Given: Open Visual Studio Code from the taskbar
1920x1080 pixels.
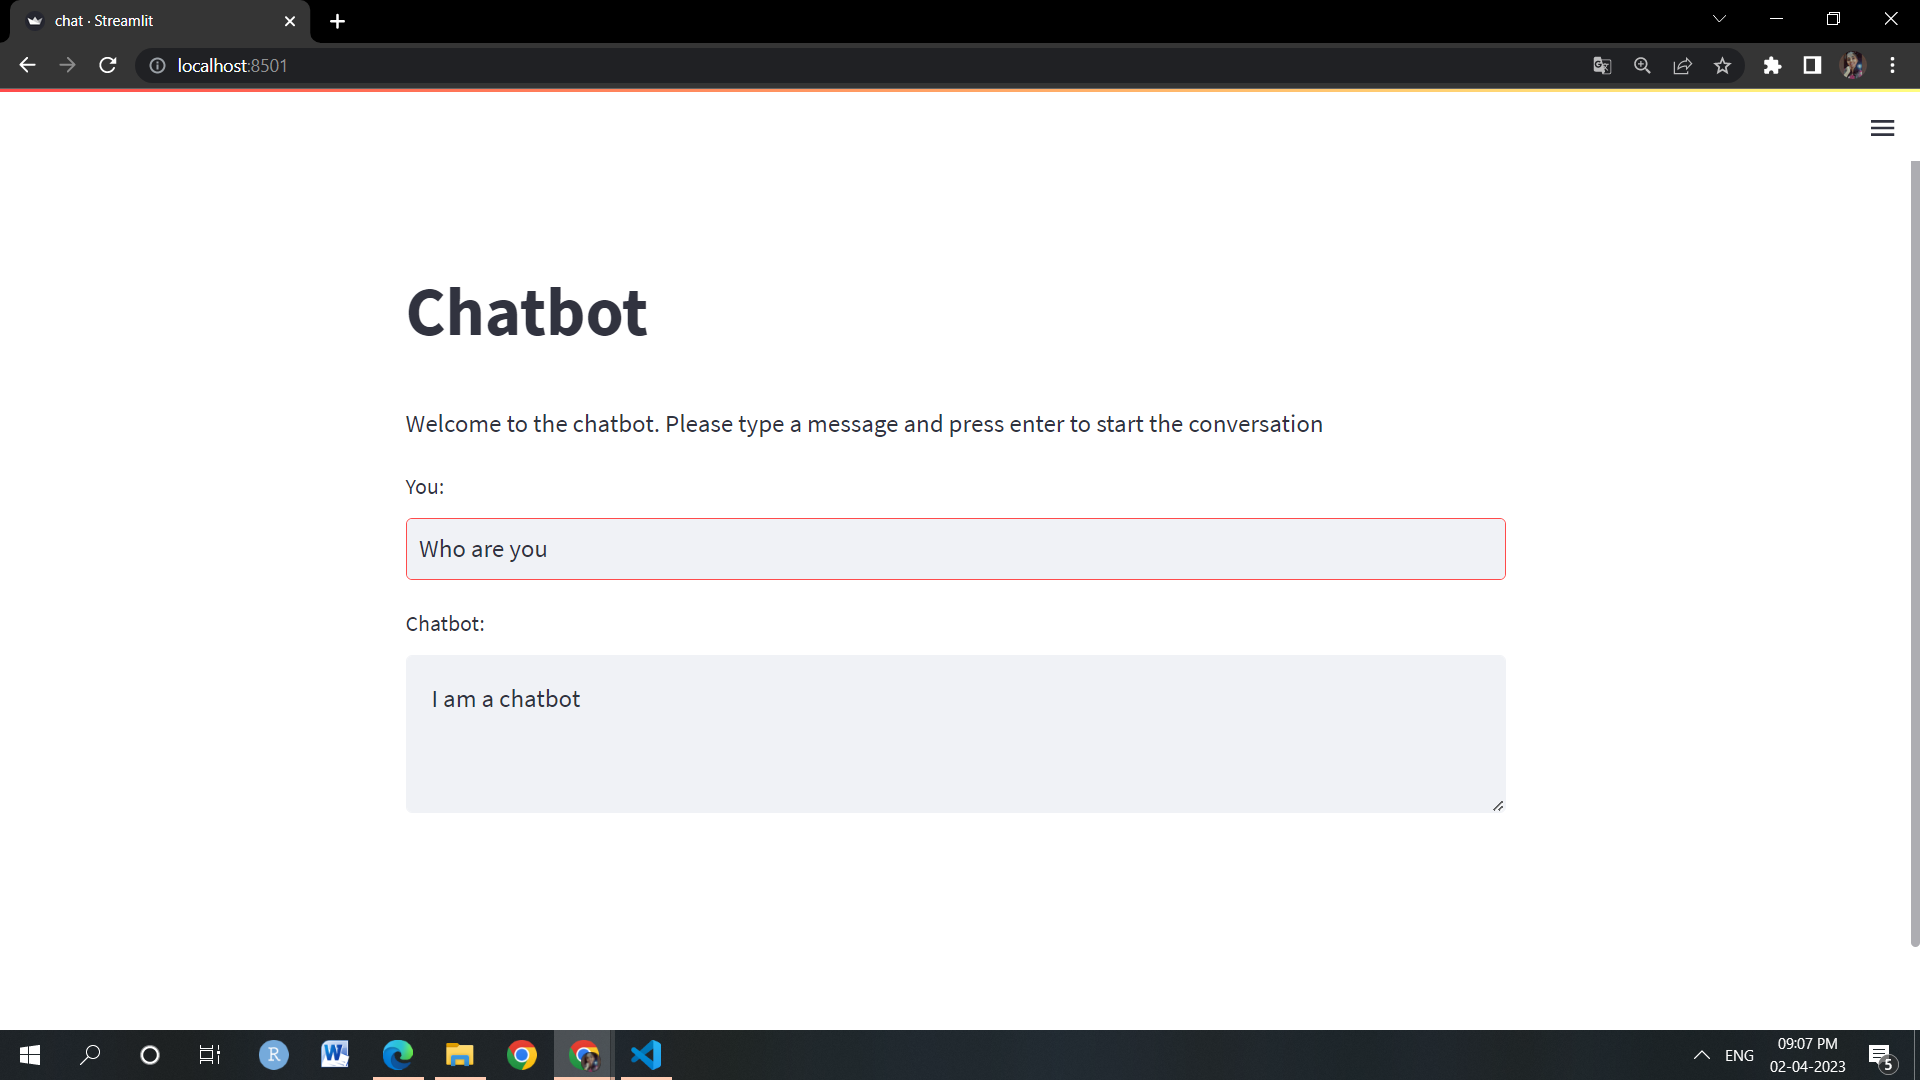Looking at the screenshot, I should pos(646,1055).
